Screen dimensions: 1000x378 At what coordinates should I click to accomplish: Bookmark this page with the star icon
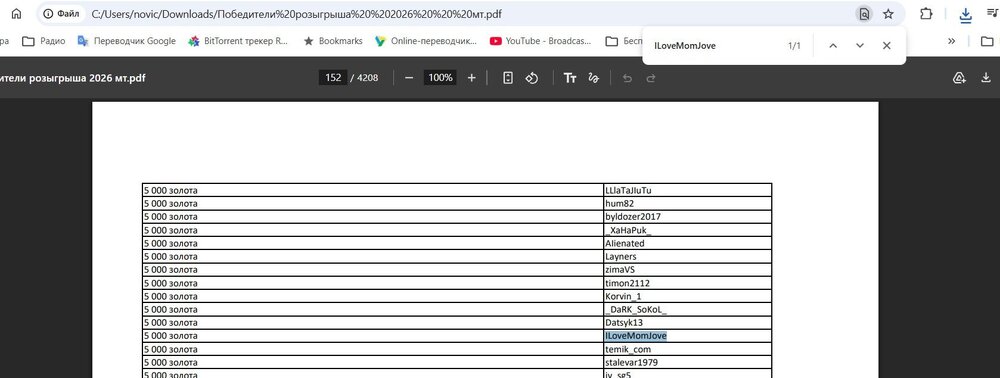tap(888, 14)
